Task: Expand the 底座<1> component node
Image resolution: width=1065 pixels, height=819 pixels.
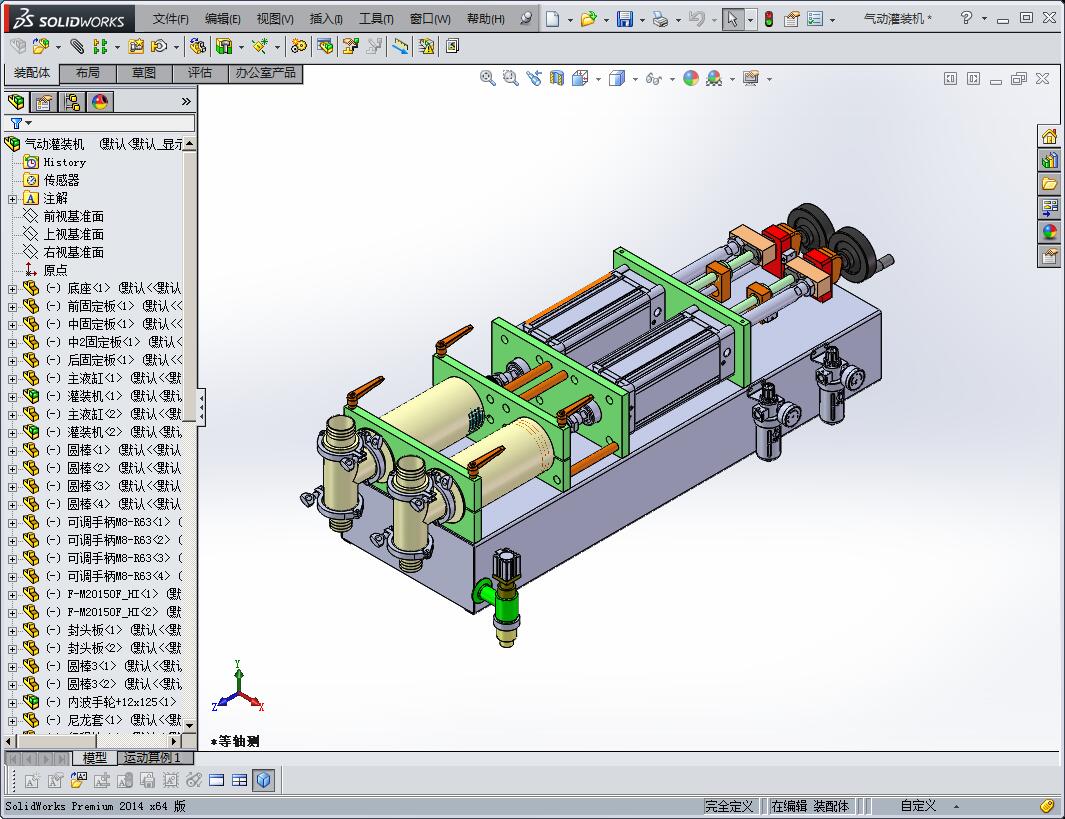Action: click(x=12, y=288)
